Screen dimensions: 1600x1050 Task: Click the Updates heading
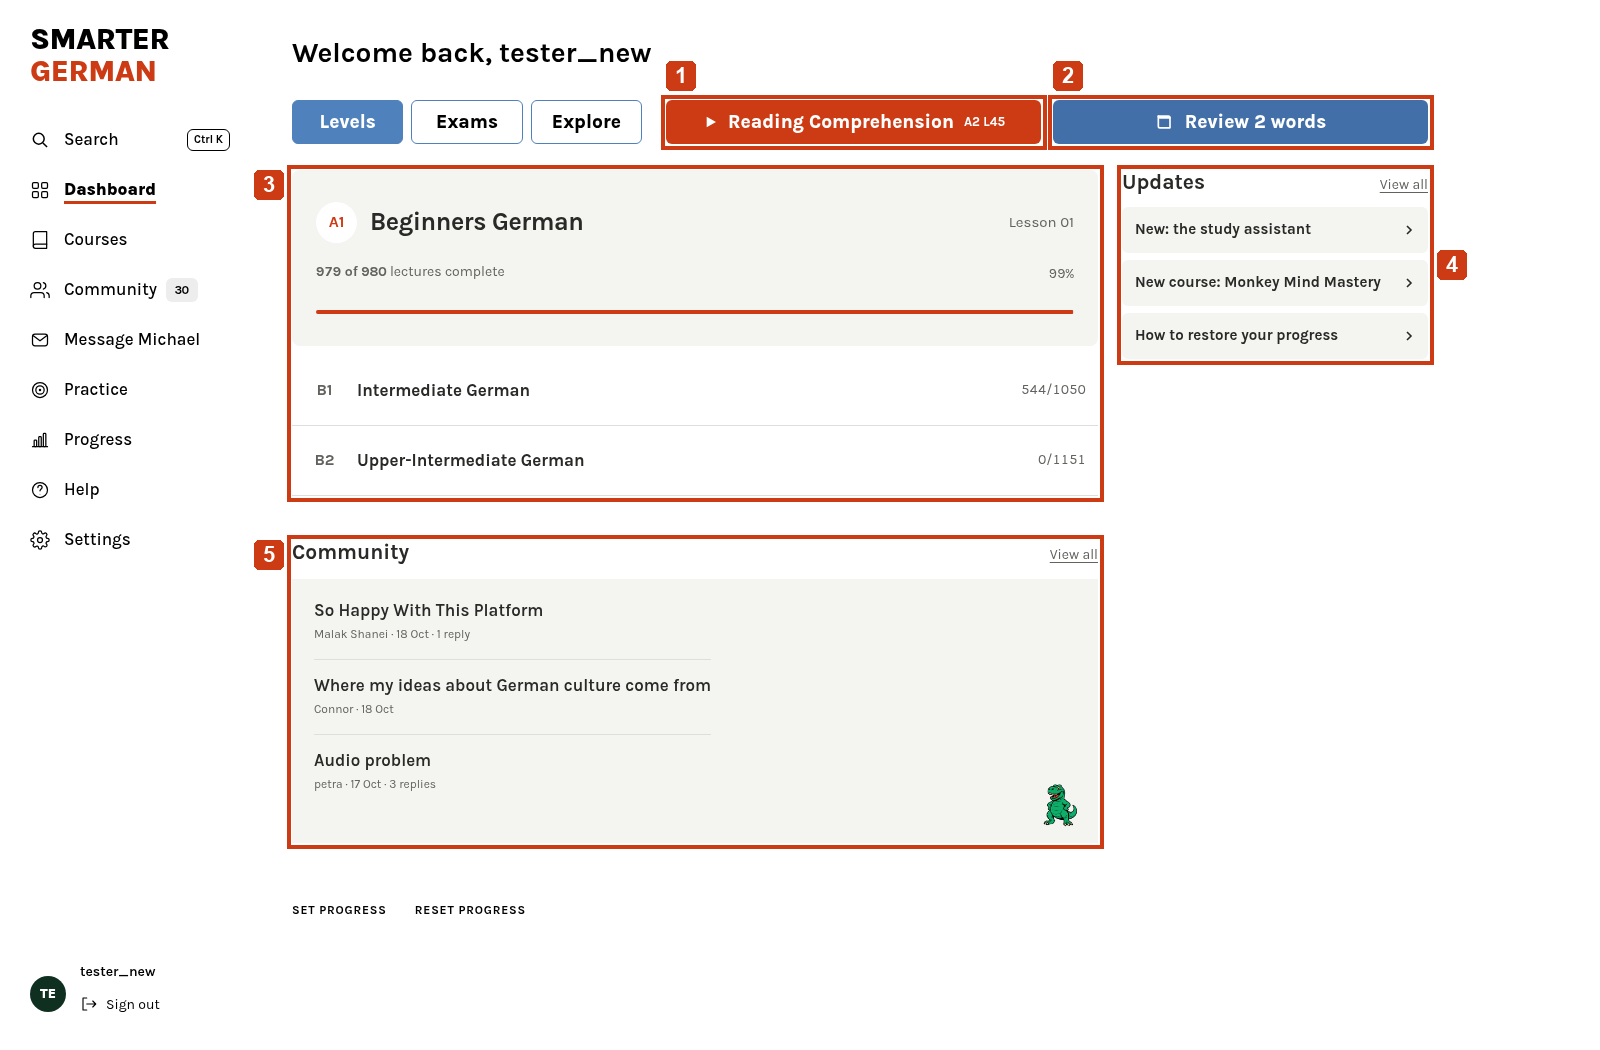[x=1163, y=183]
